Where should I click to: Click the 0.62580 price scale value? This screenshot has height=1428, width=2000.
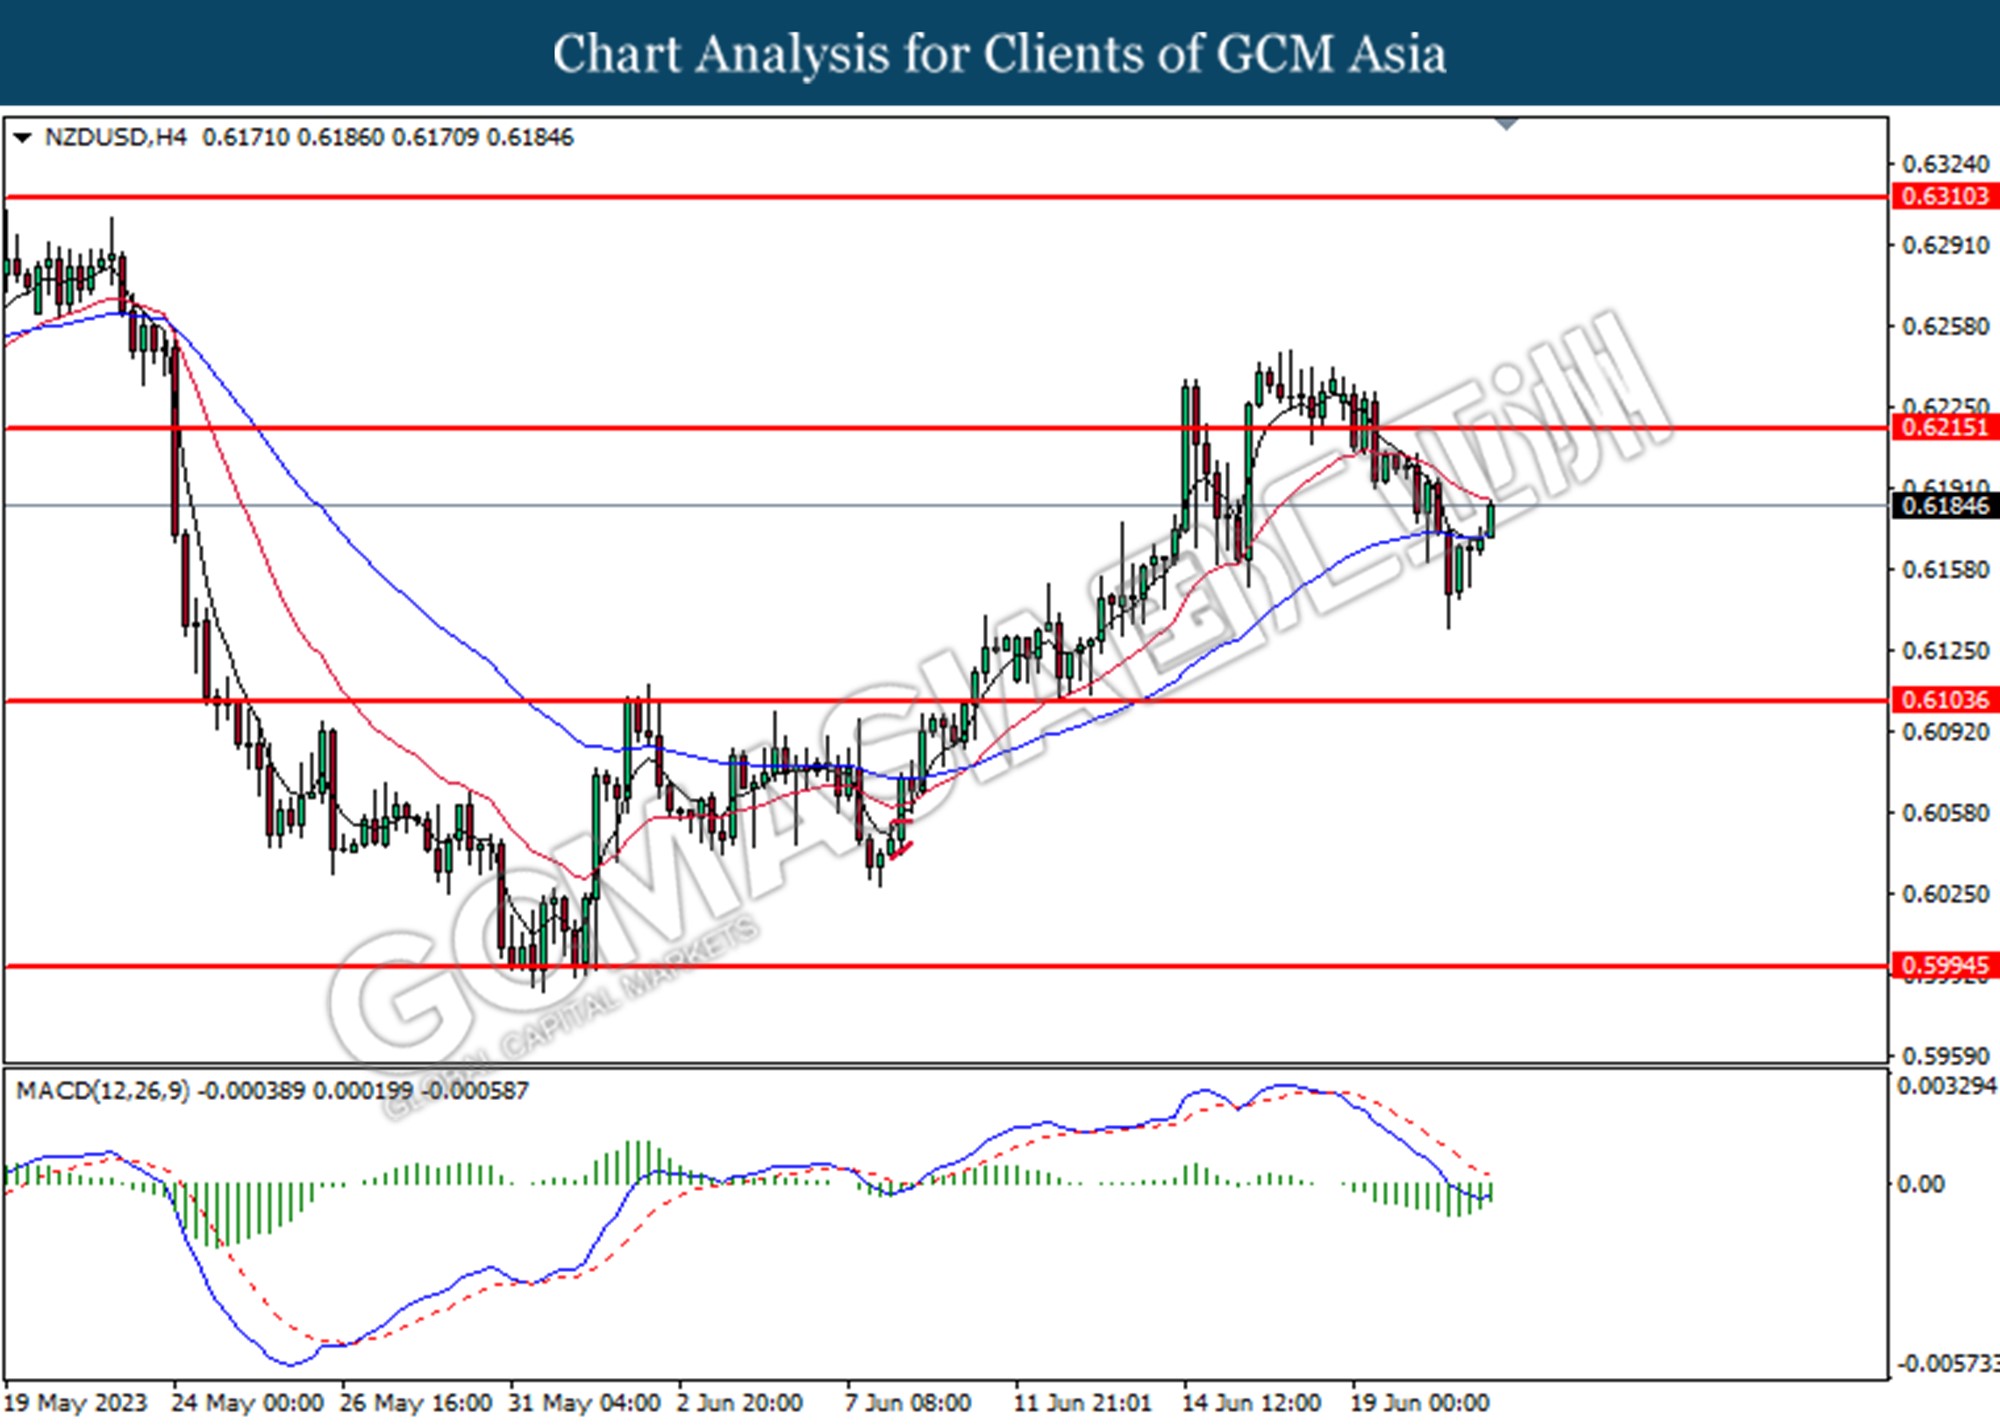pyautogui.click(x=1945, y=326)
